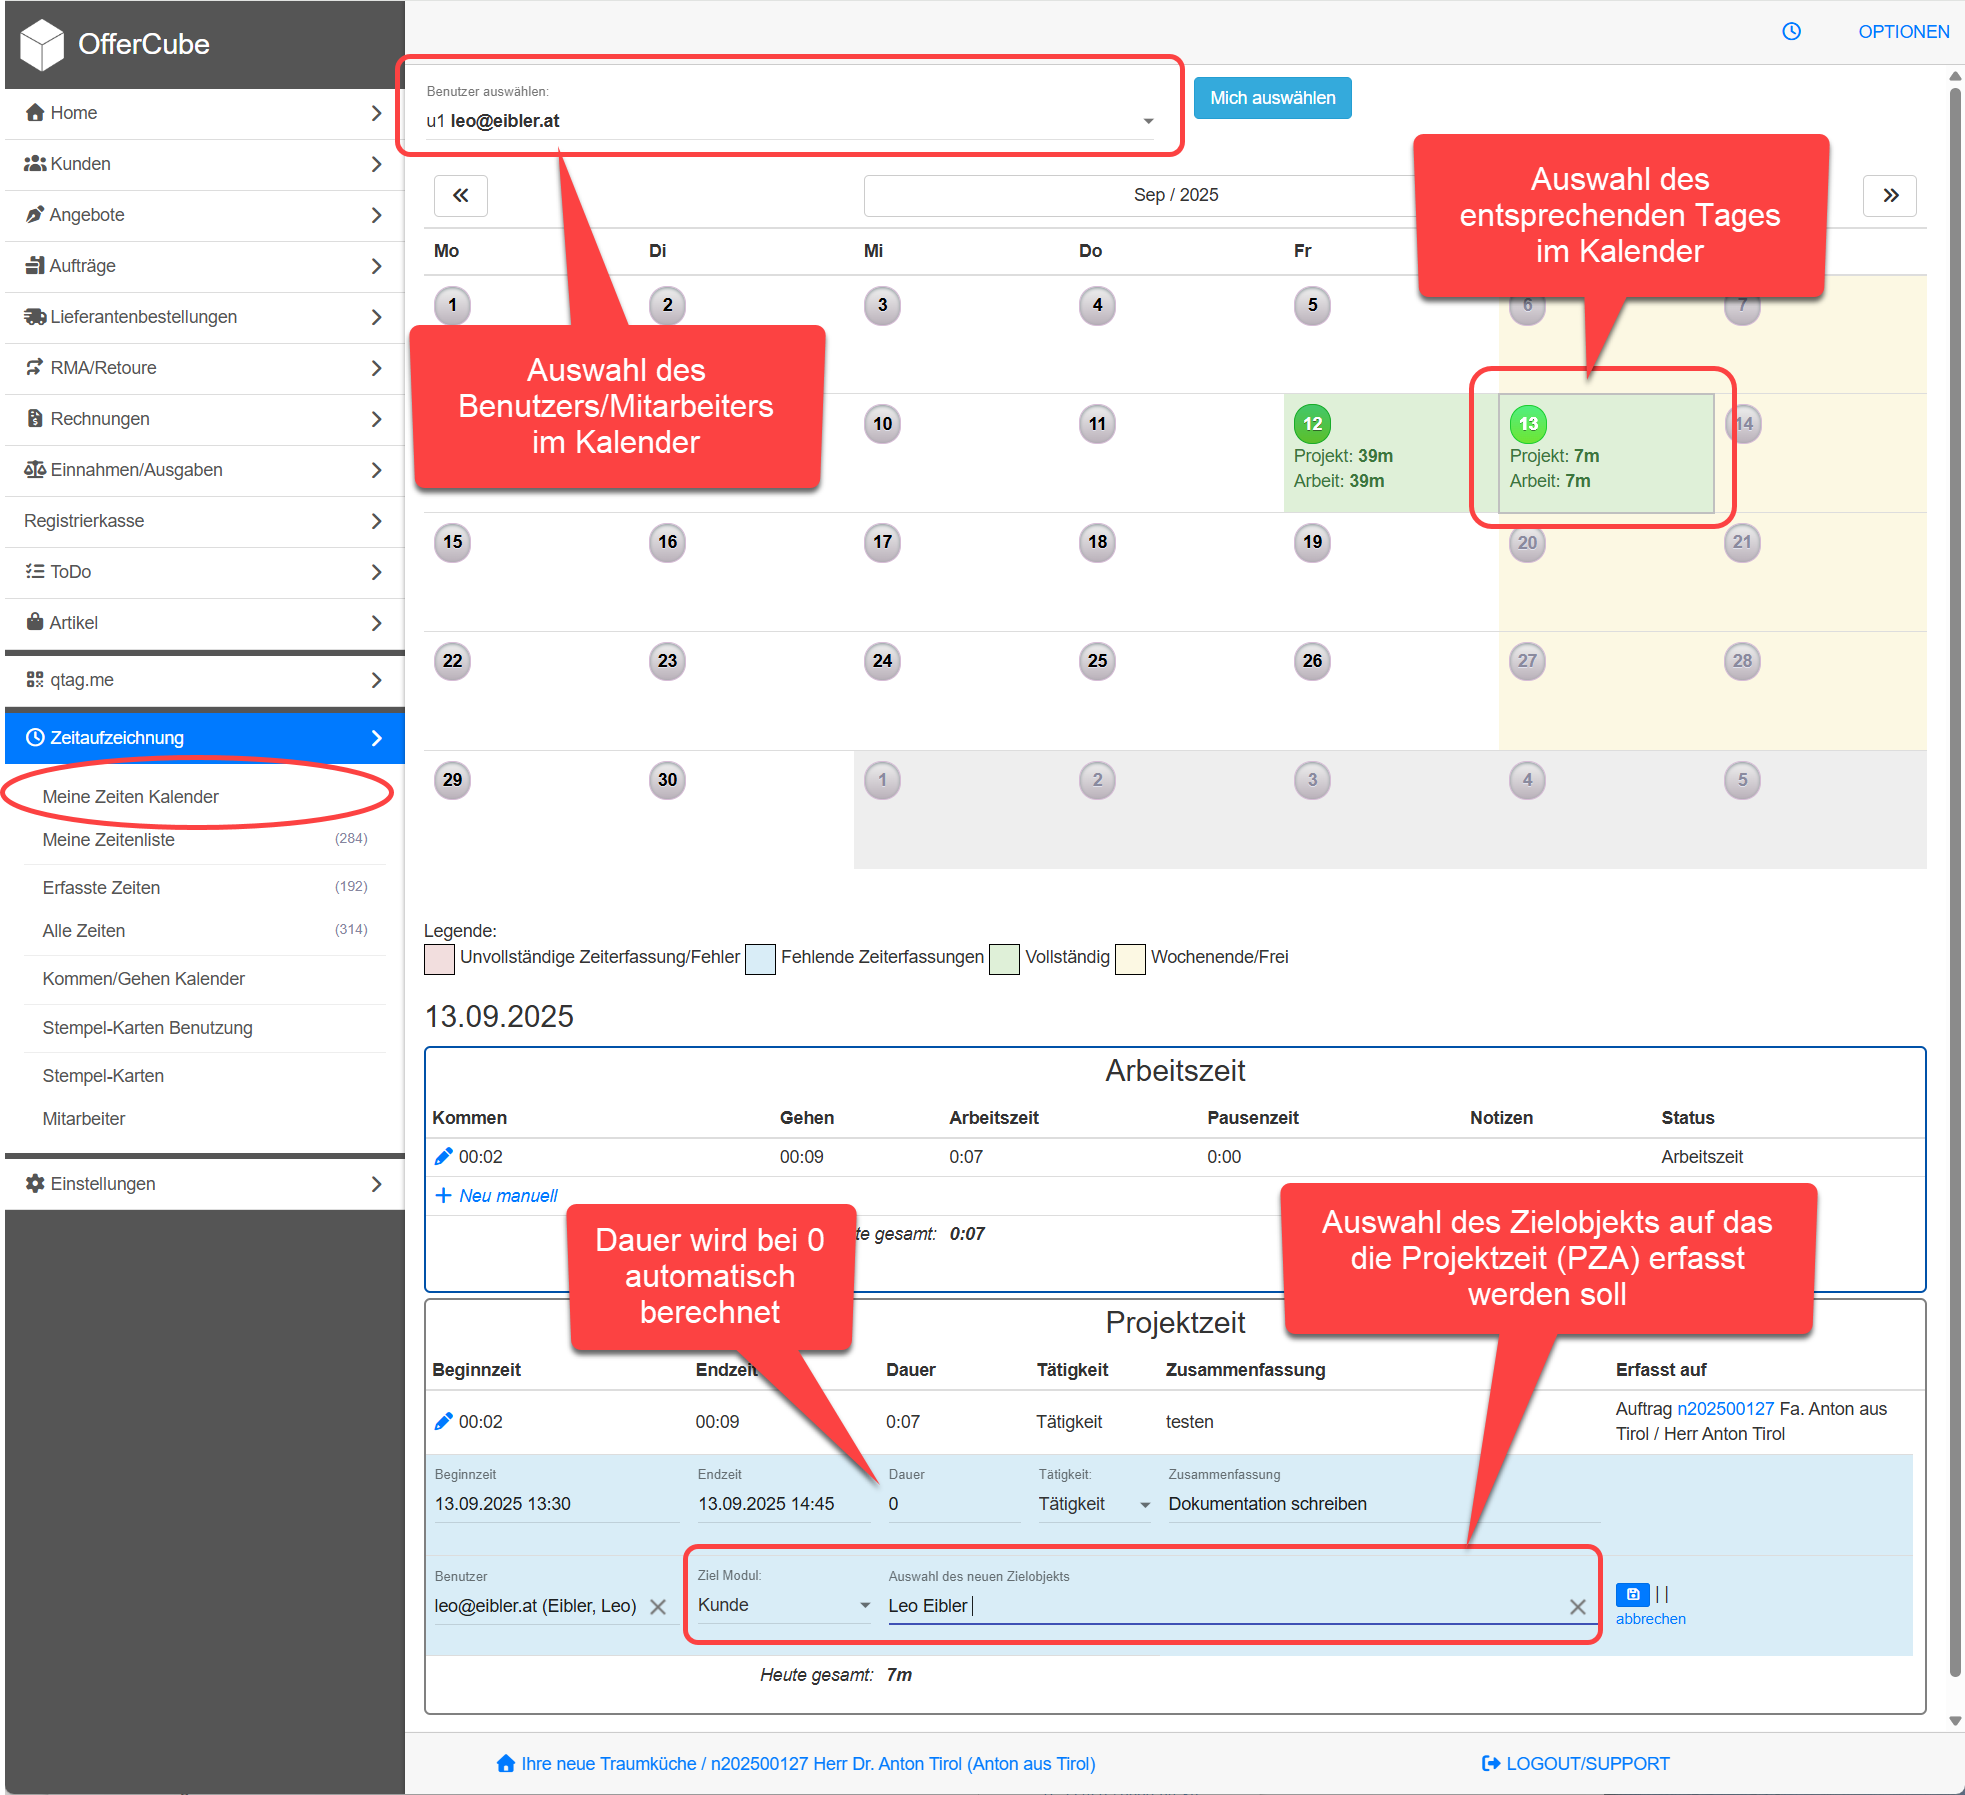Open Kommen/Gehen Kalender menu entry
1965x1795 pixels.
coord(143,979)
